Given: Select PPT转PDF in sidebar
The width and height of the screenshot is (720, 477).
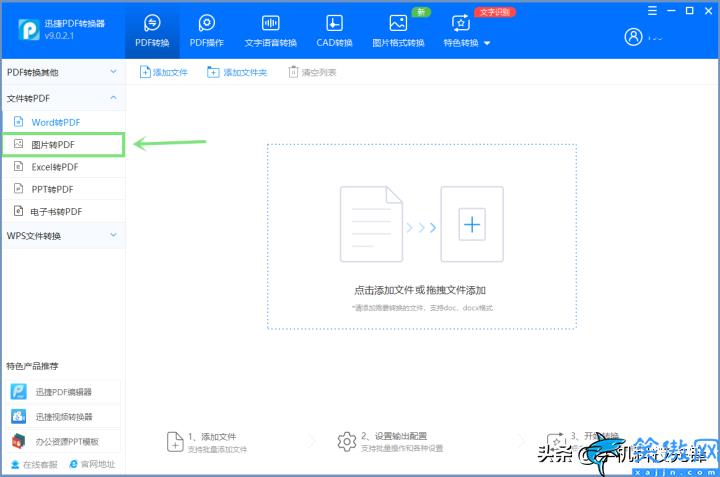Looking at the screenshot, I should [x=64, y=189].
